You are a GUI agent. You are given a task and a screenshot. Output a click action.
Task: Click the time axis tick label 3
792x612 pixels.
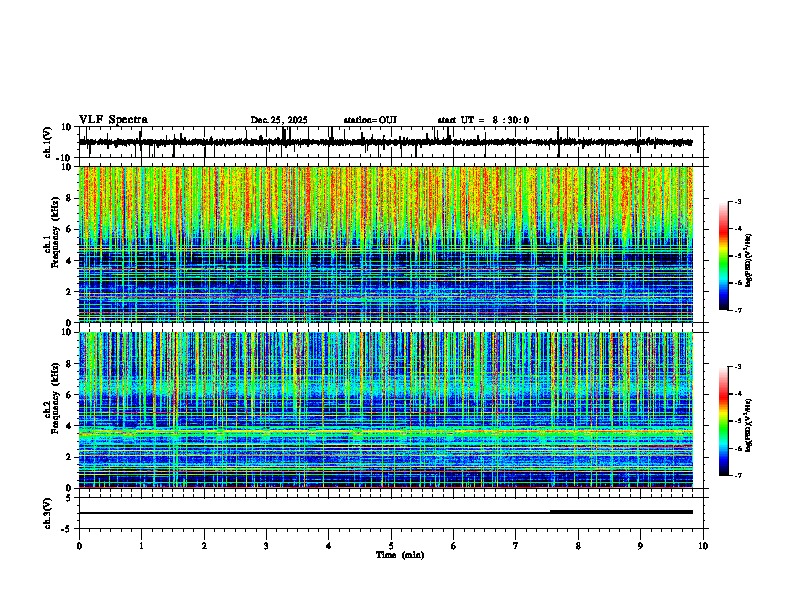[x=266, y=546]
